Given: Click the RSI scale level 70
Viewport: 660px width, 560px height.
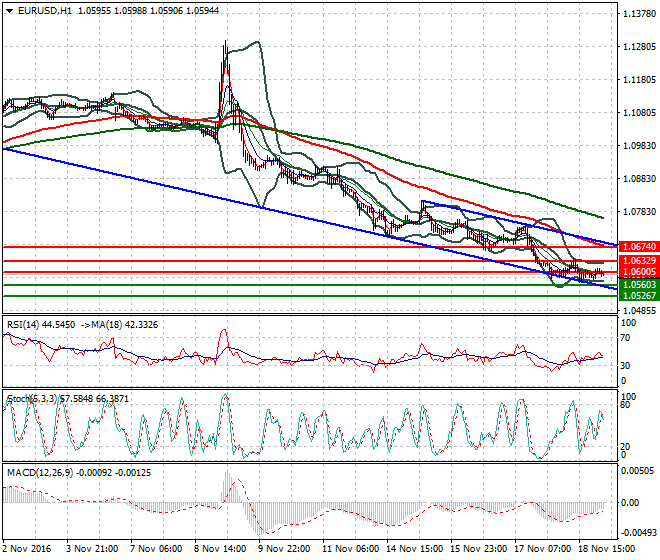Looking at the screenshot, I should coord(625,338).
